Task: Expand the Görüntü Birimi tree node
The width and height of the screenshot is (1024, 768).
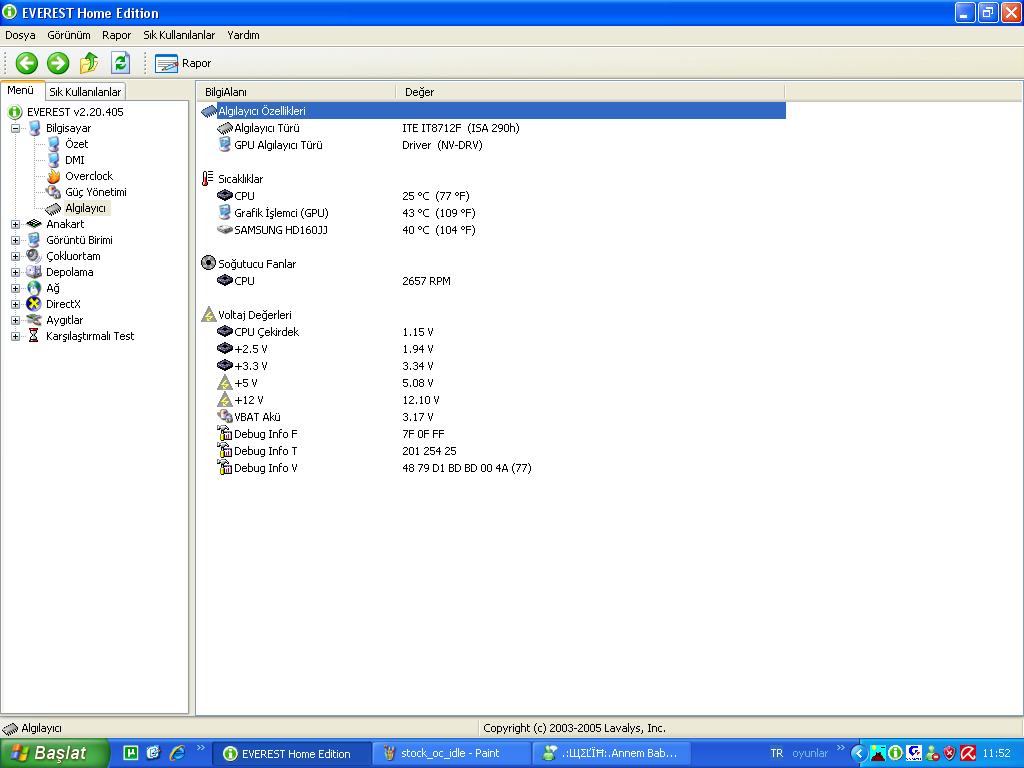Action: click(16, 240)
